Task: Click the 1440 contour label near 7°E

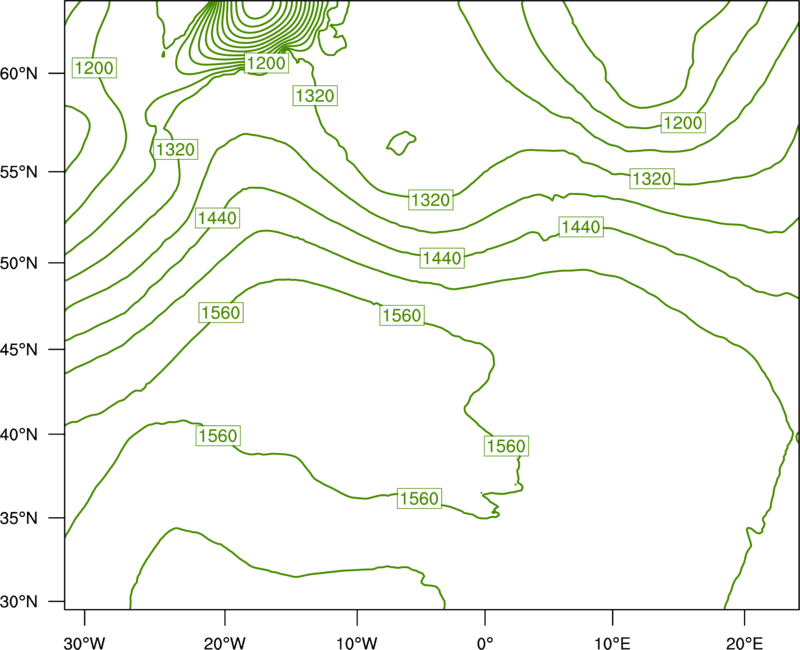Action: click(x=581, y=227)
